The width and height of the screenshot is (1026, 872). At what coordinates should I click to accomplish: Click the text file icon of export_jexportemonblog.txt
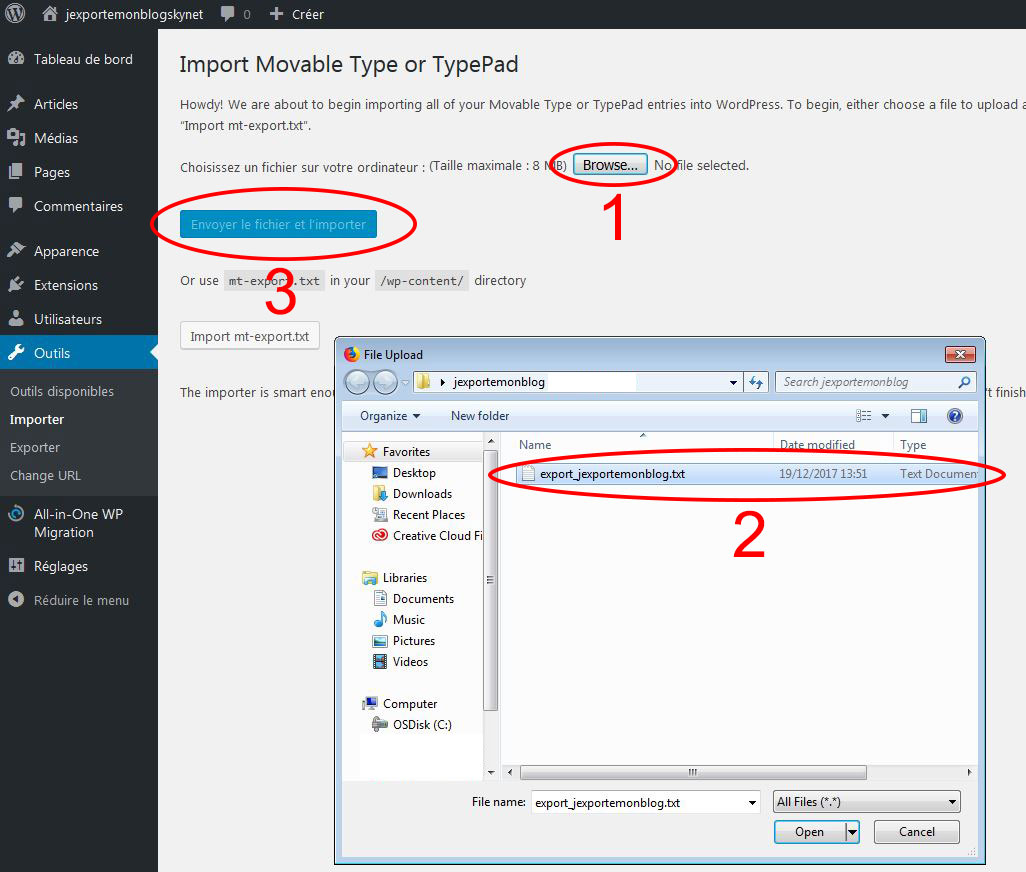click(528, 474)
